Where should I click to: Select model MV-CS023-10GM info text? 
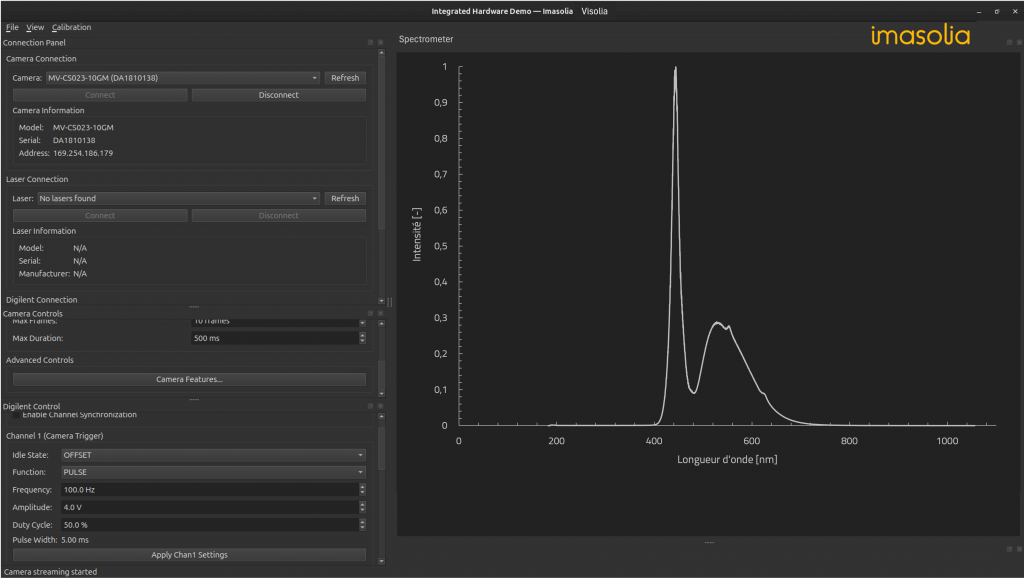point(83,128)
